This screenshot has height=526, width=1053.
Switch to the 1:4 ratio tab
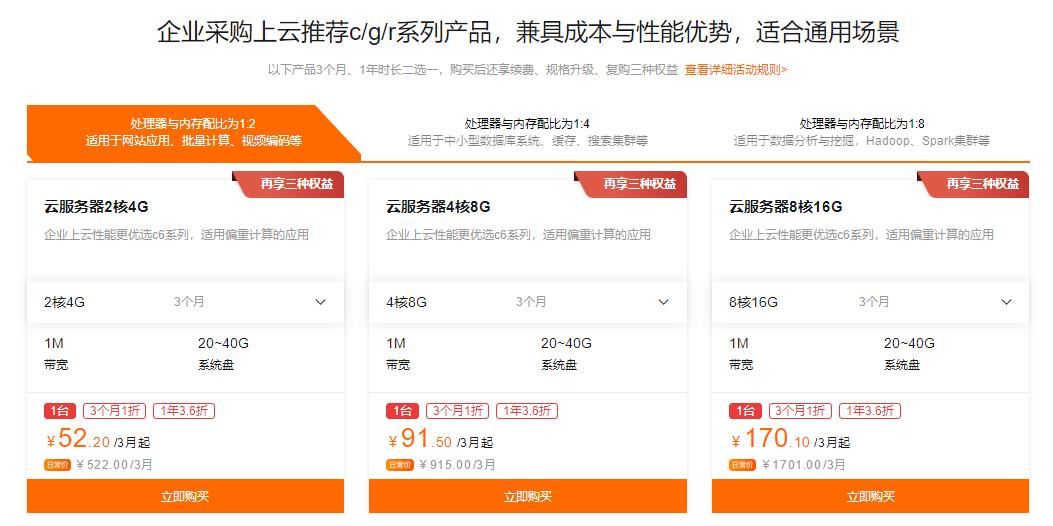(x=527, y=132)
